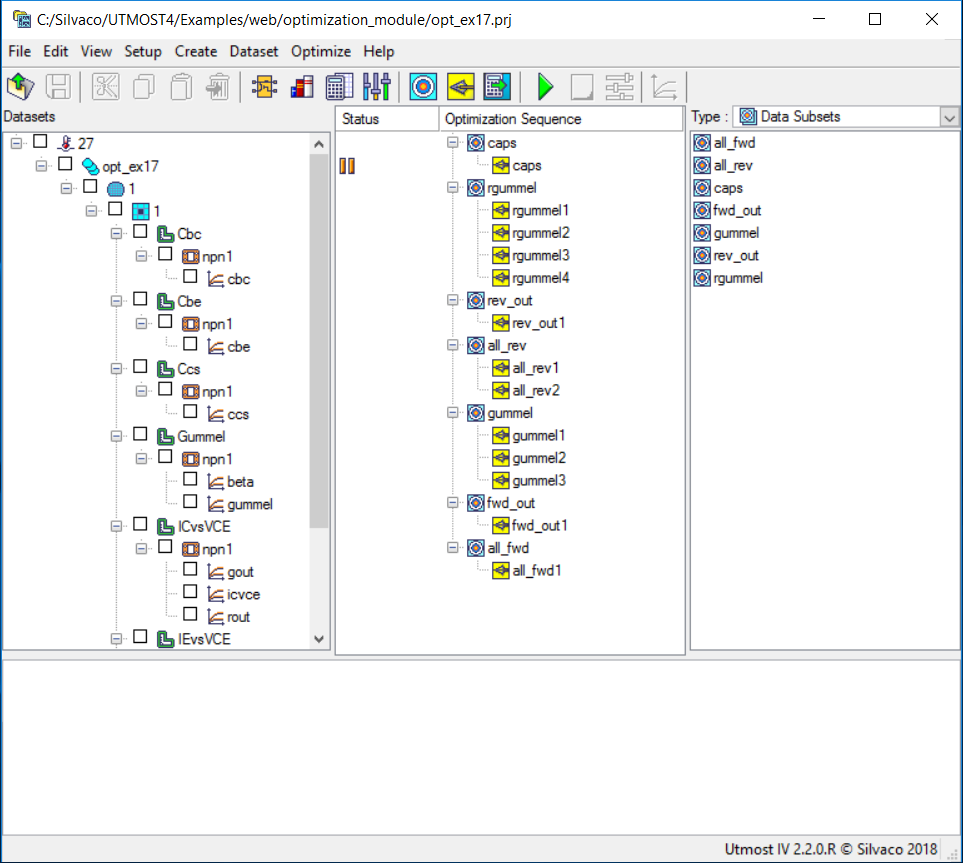Screen dimensions: 963x863
Task: Click the calculator toolbar icon
Action: point(339,87)
